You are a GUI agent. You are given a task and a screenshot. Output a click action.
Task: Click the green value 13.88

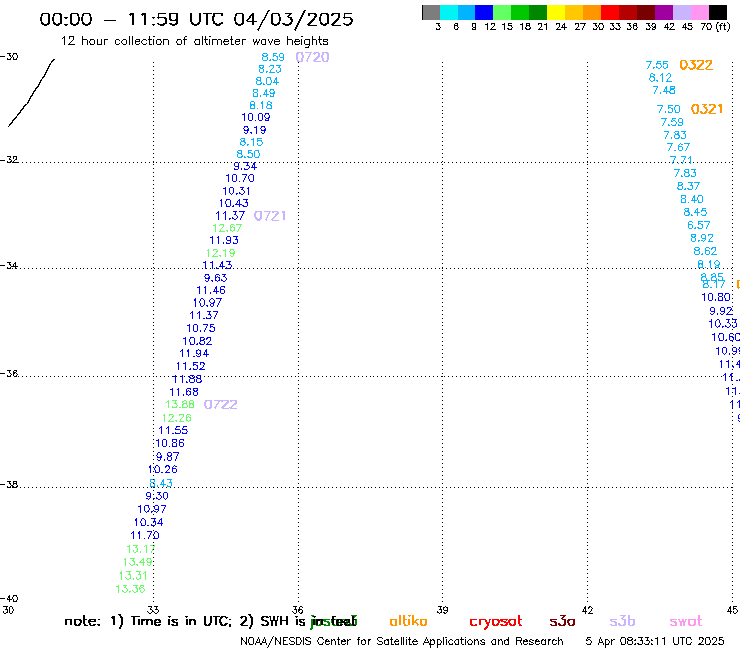click(180, 405)
